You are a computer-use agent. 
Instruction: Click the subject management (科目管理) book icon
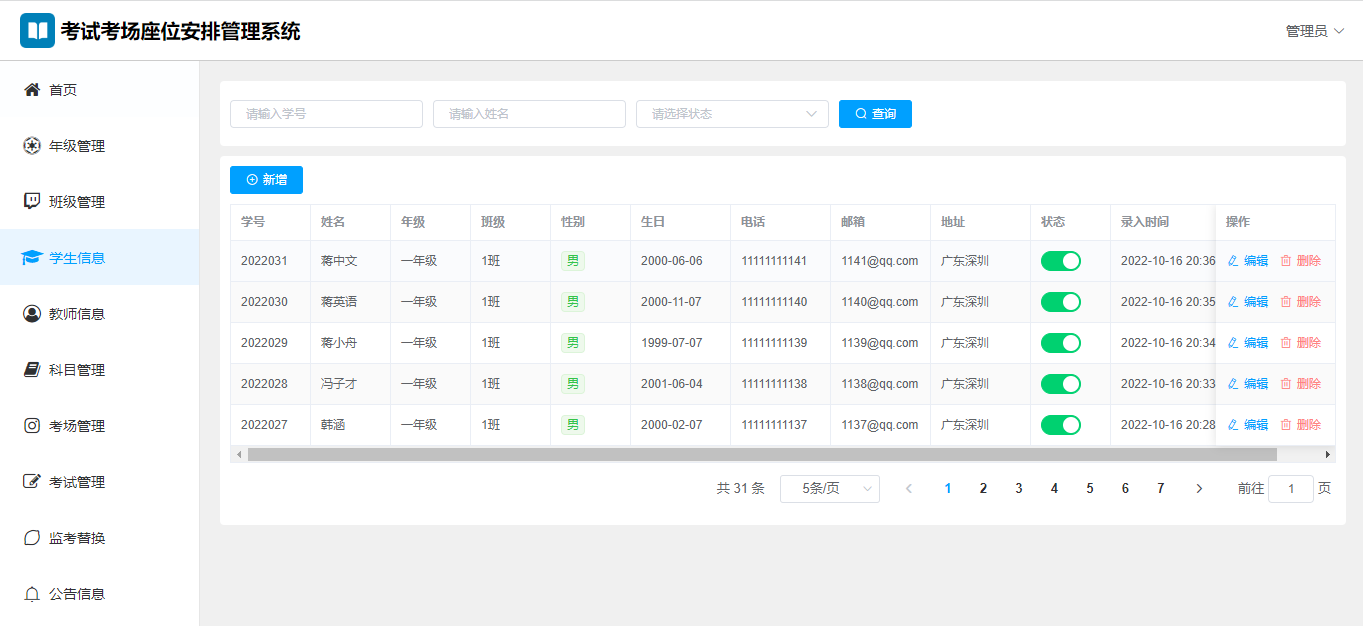click(32, 370)
